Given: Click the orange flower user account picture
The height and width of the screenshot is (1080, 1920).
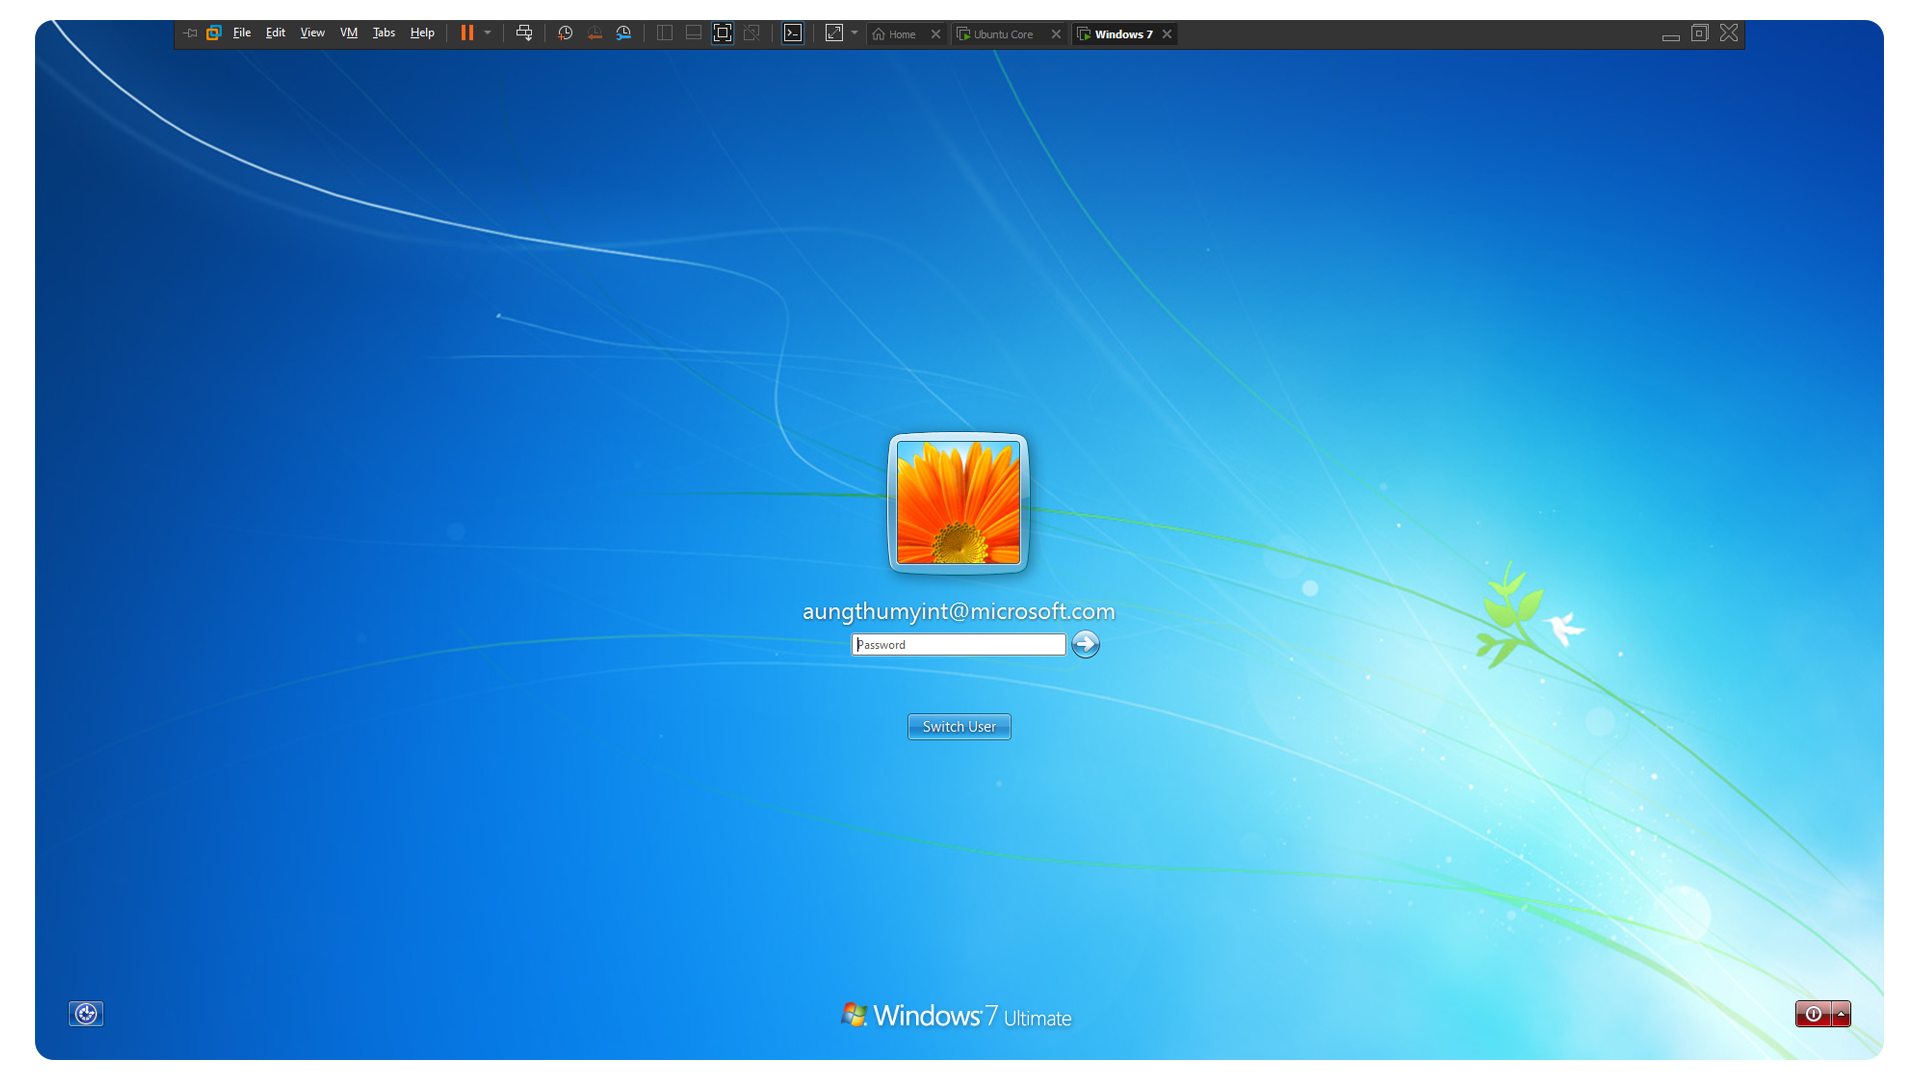Looking at the screenshot, I should pos(958,503).
